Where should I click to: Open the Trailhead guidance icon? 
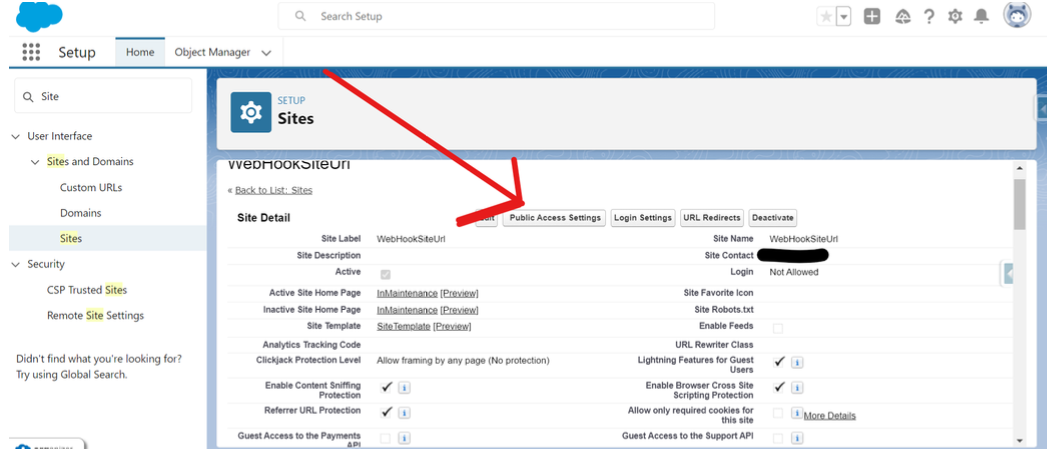coord(902,17)
